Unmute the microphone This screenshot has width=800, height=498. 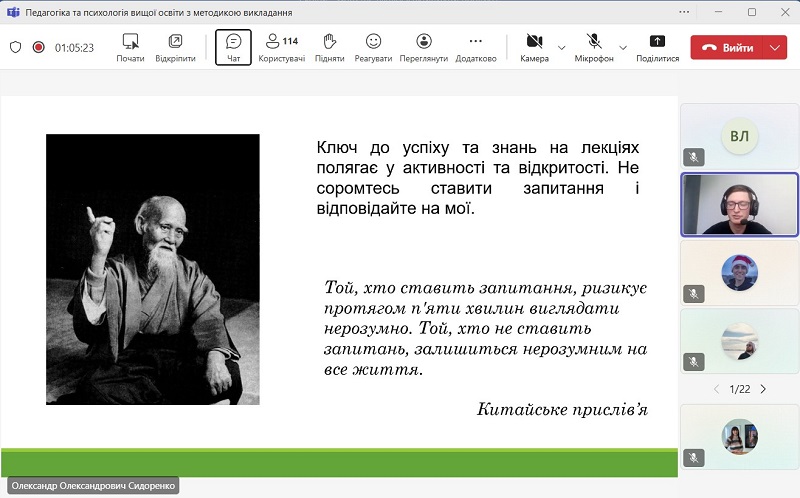[x=594, y=47]
